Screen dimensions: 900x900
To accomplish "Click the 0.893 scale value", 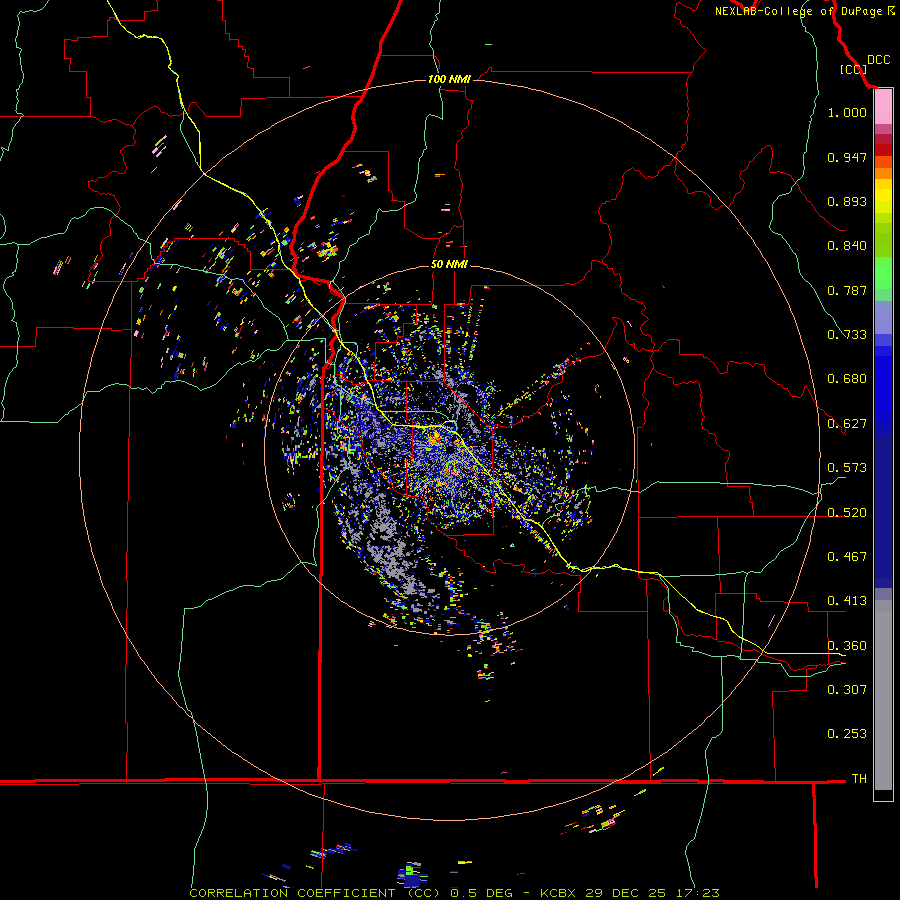I will coord(847,201).
